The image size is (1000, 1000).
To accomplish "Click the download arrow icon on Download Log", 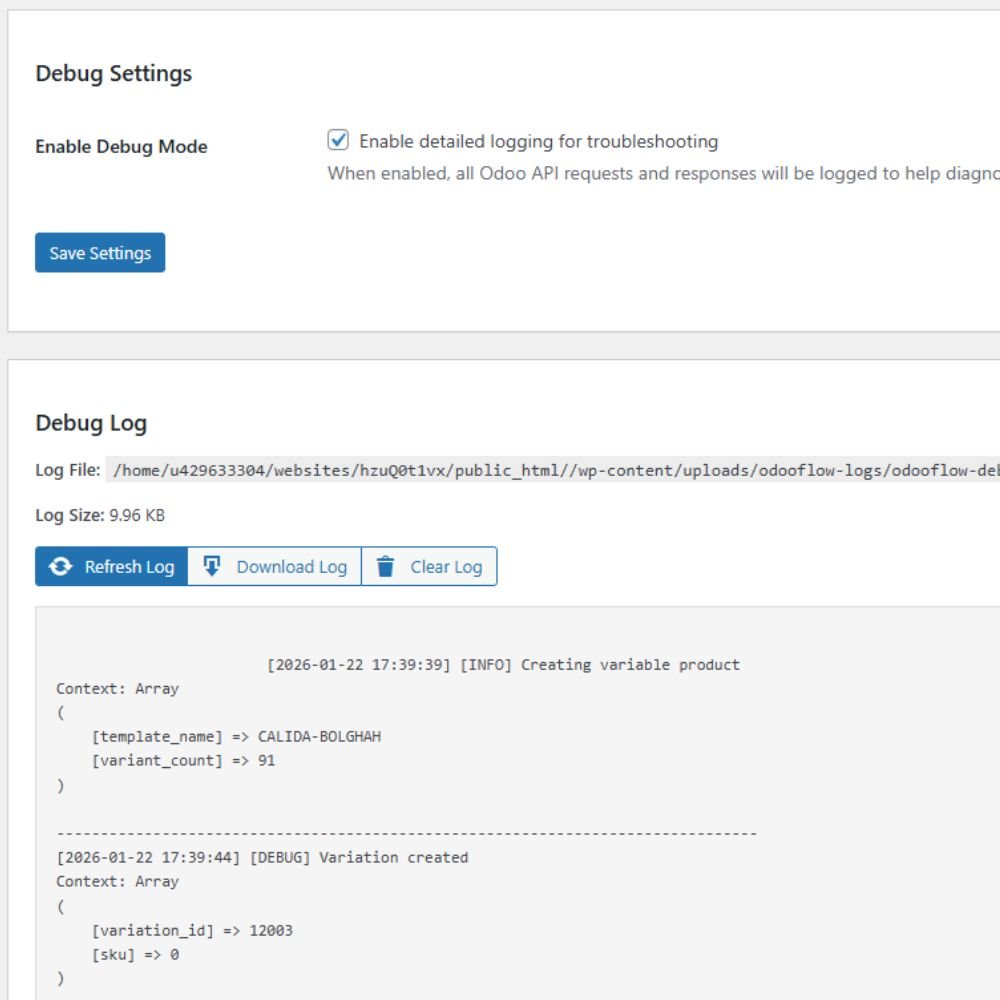I will point(212,566).
